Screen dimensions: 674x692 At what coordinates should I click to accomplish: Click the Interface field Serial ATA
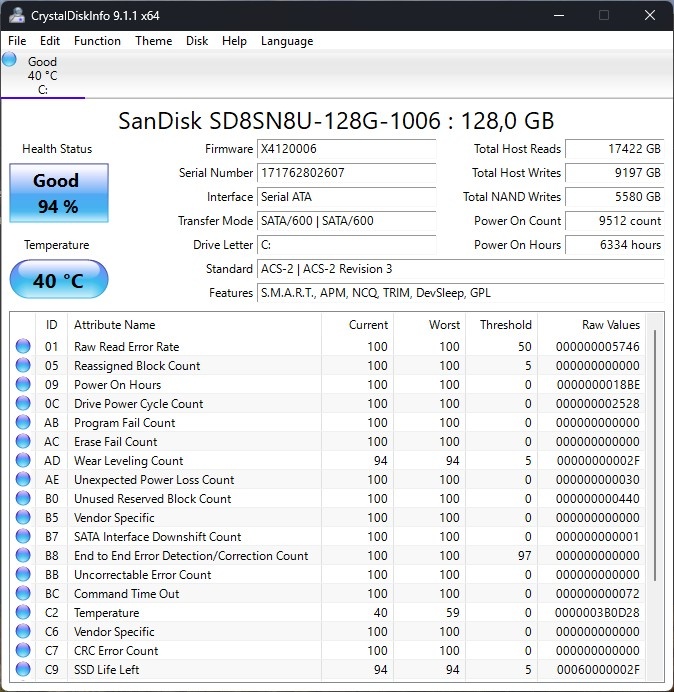[x=346, y=196]
